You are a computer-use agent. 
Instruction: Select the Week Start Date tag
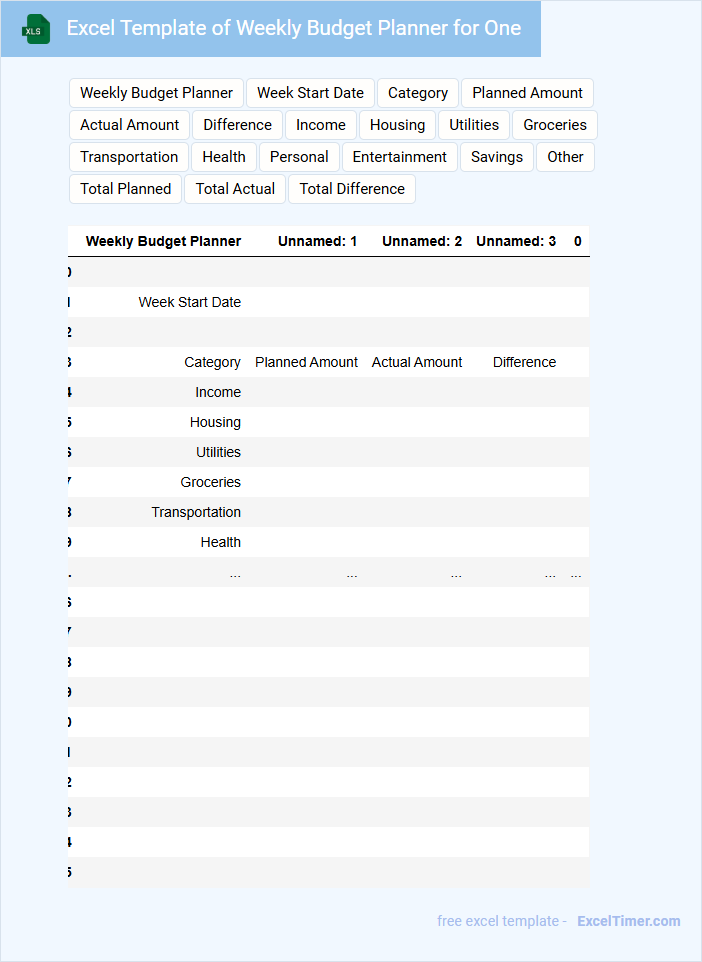[x=310, y=93]
